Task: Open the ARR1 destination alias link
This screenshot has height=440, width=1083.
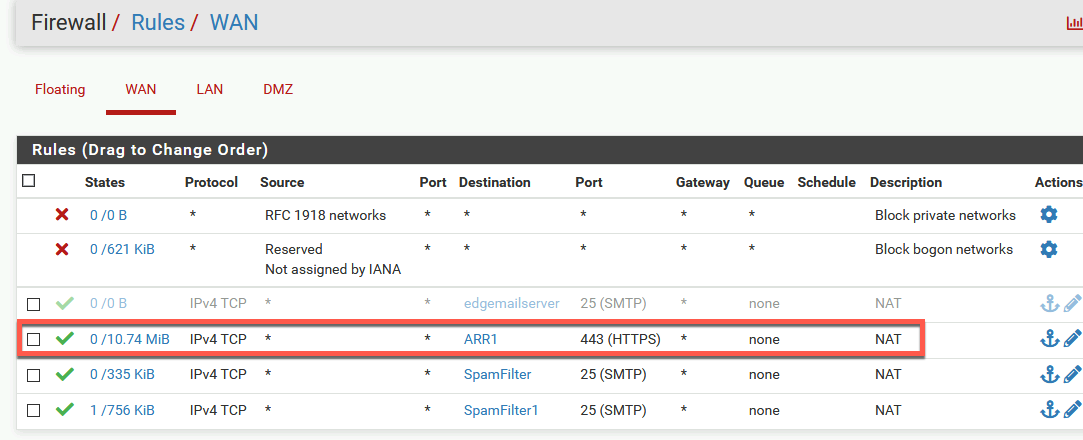Action: [480, 339]
